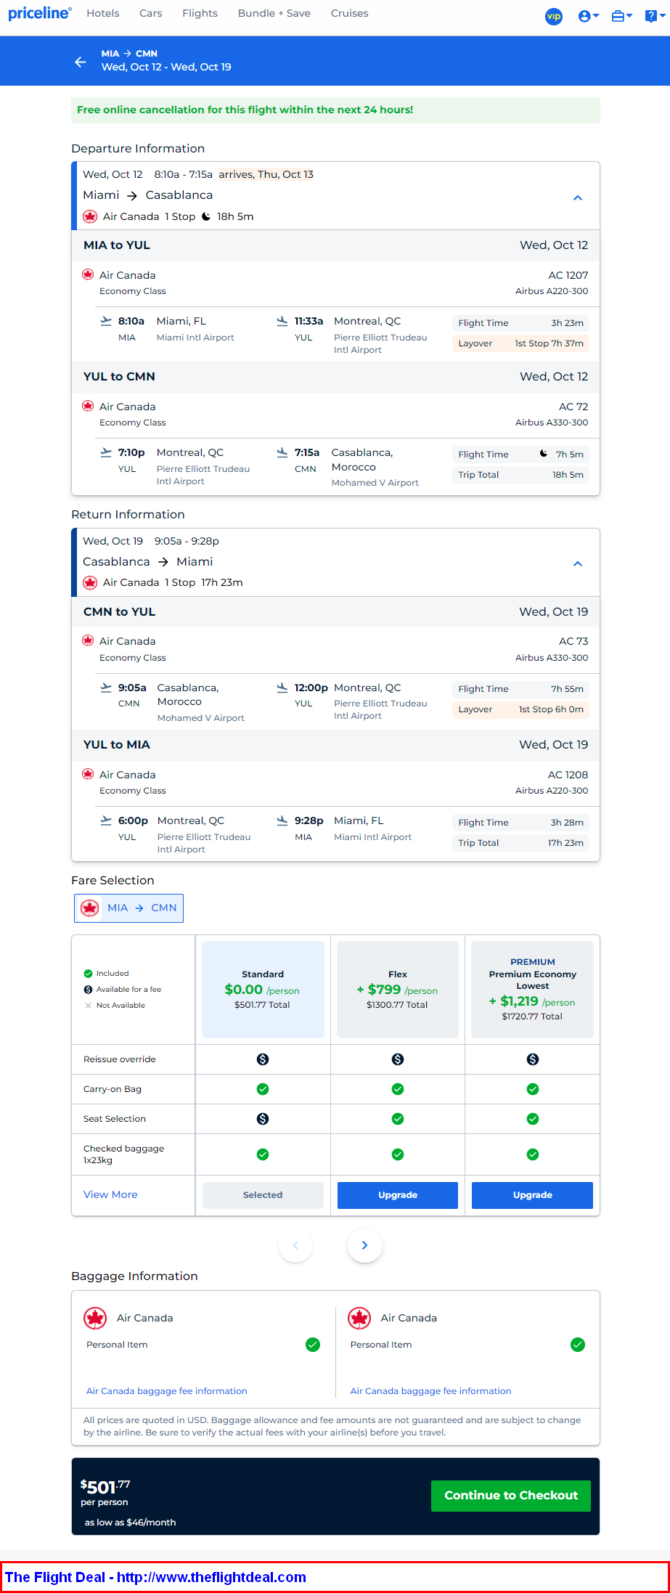
Task: Click overnight moon icon beside 18h 5m
Action: 206,216
